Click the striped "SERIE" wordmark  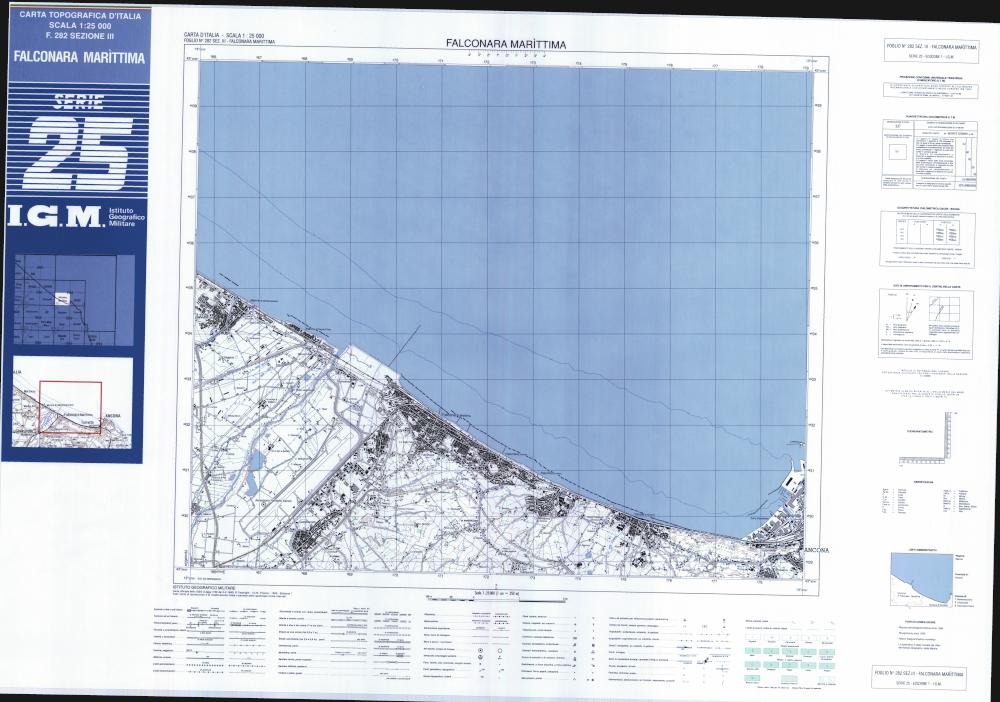78,103
